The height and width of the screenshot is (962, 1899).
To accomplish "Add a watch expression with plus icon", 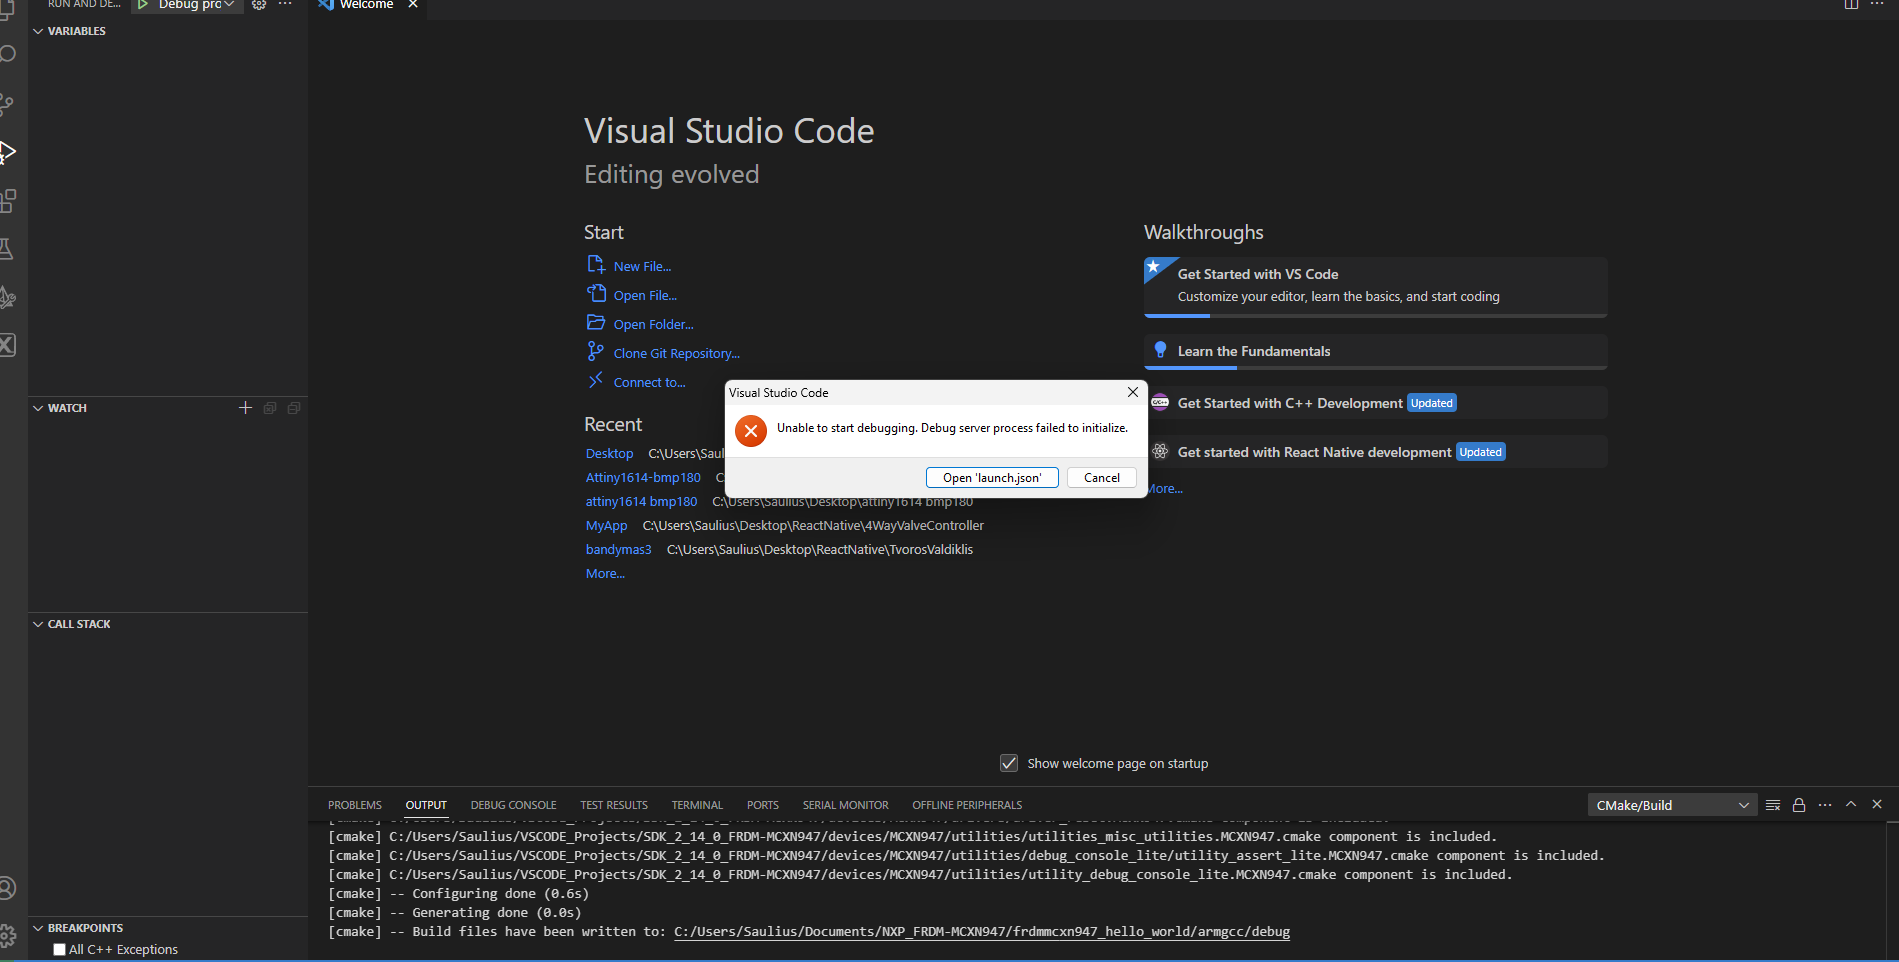I will 245,408.
